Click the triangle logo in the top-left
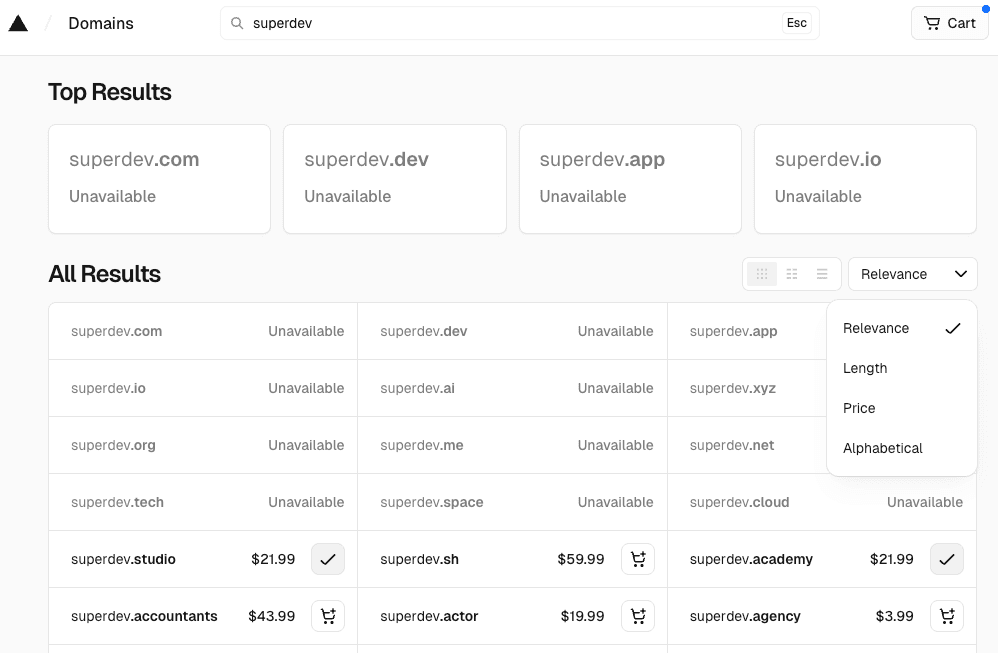998x653 pixels. click(18, 22)
